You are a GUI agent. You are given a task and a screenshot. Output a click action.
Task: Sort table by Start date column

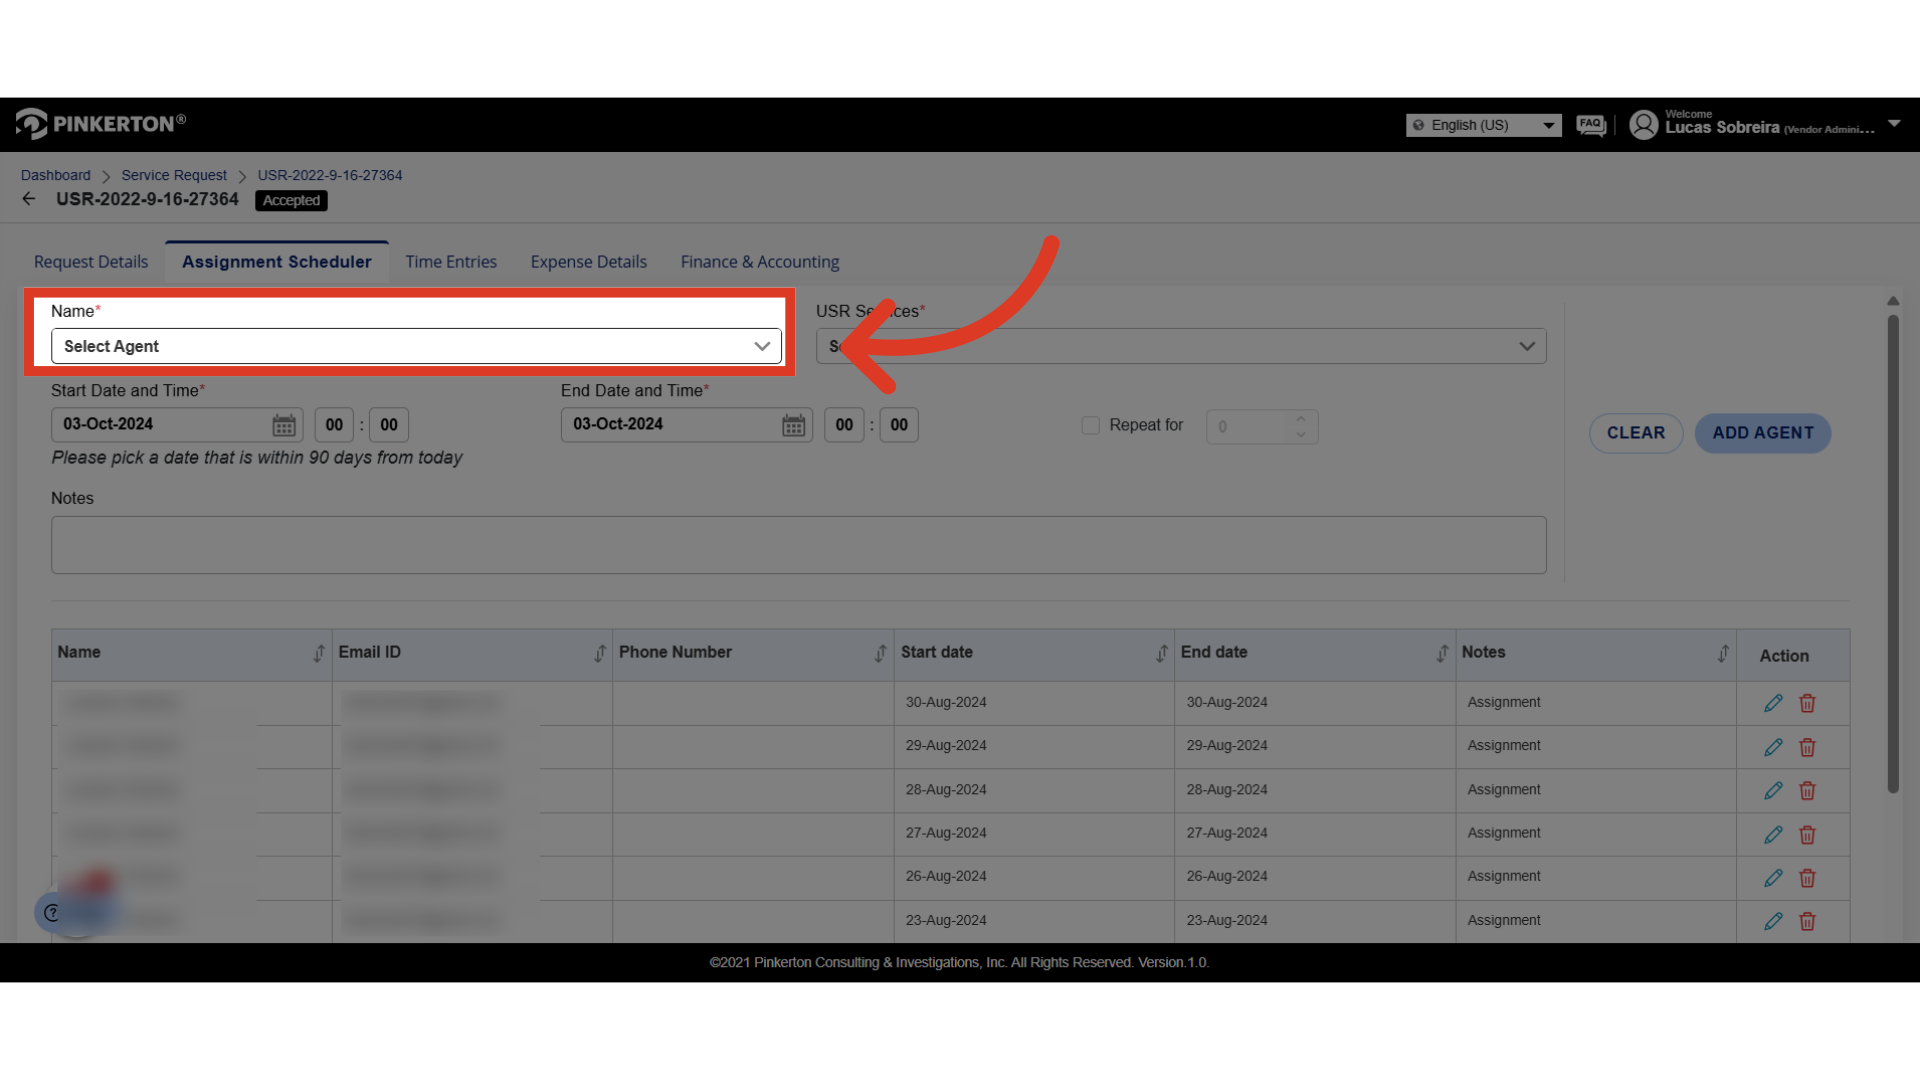[x=1161, y=653]
